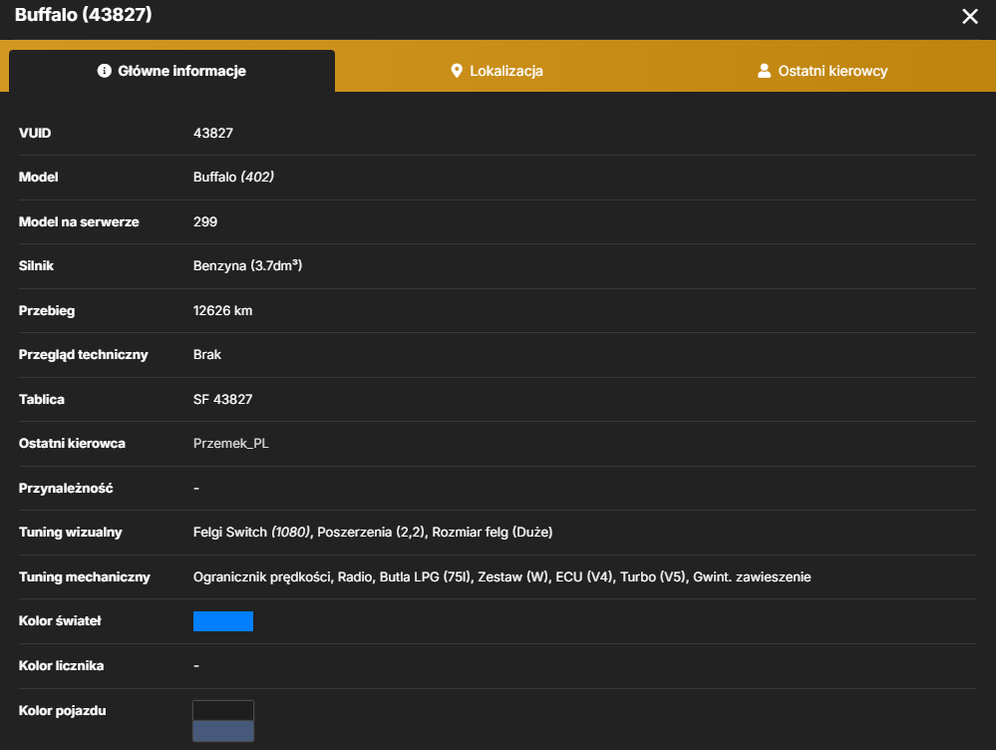Click the Przynależność row label
Screen dimensions: 996x750
pyautogui.click(x=66, y=488)
